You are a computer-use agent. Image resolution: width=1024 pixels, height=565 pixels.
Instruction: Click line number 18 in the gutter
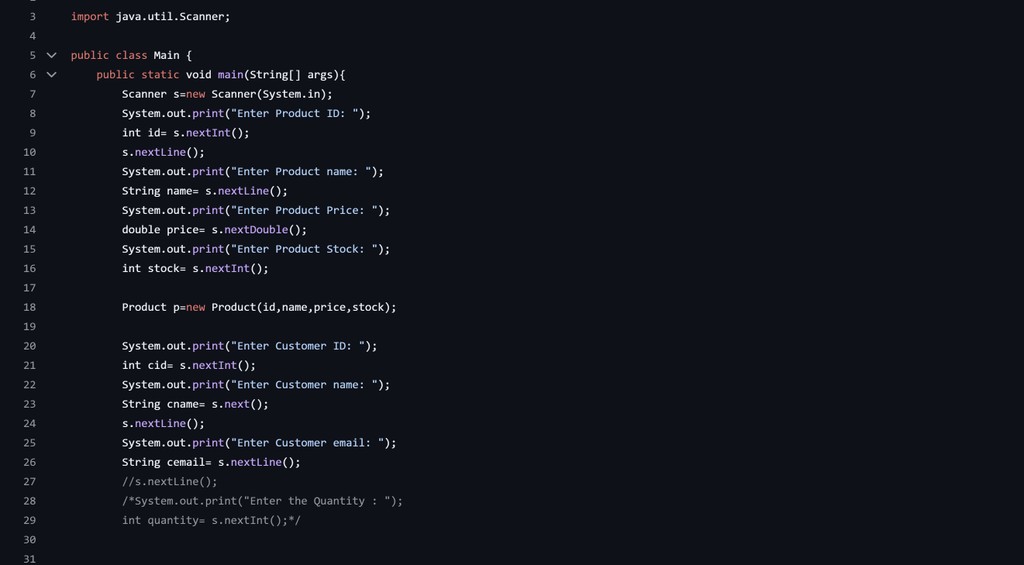pos(29,307)
